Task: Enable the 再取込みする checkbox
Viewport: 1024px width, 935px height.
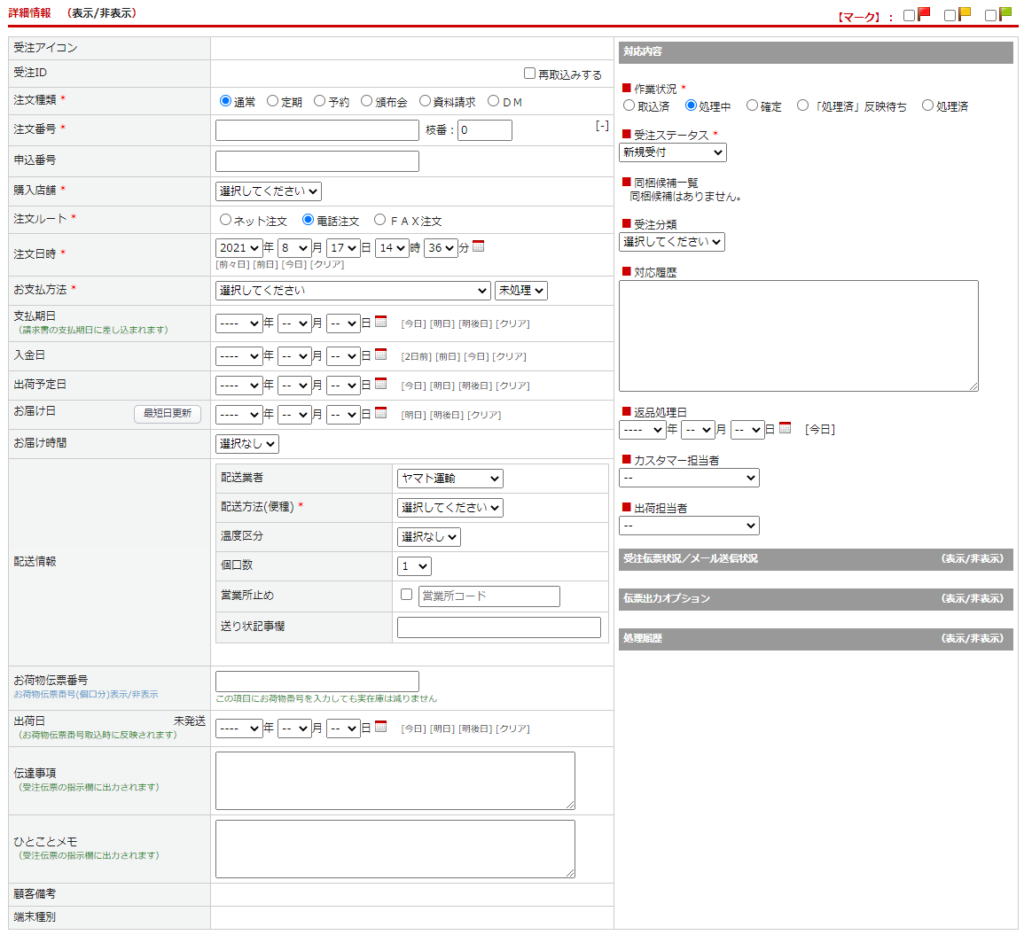Action: [x=530, y=74]
